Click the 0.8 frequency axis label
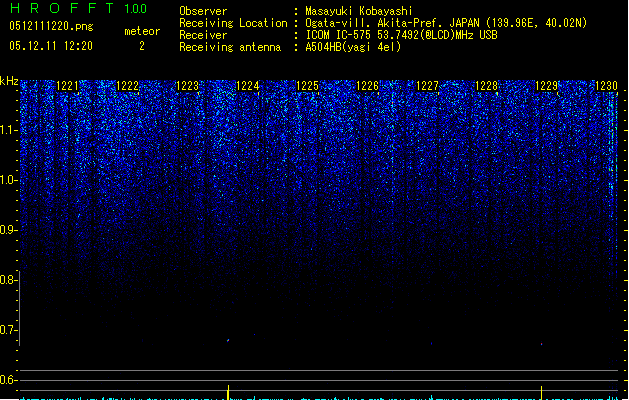 point(8,280)
